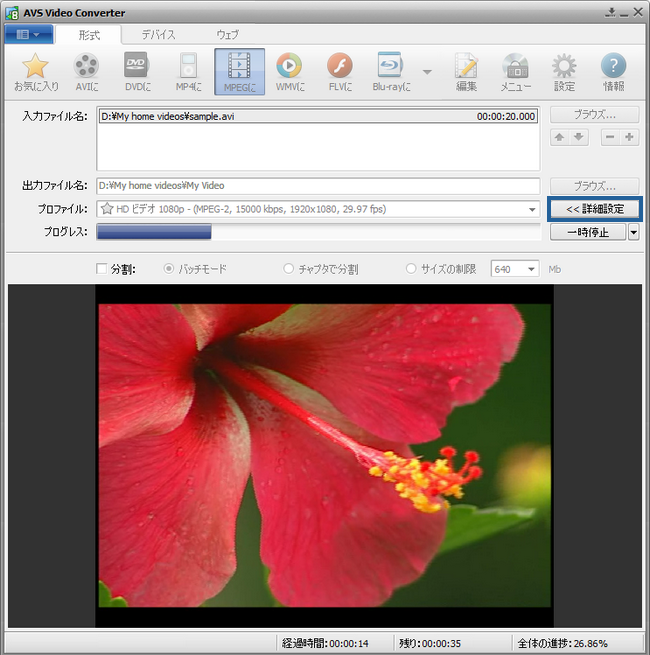Switch to the デバイス tab

(158, 34)
